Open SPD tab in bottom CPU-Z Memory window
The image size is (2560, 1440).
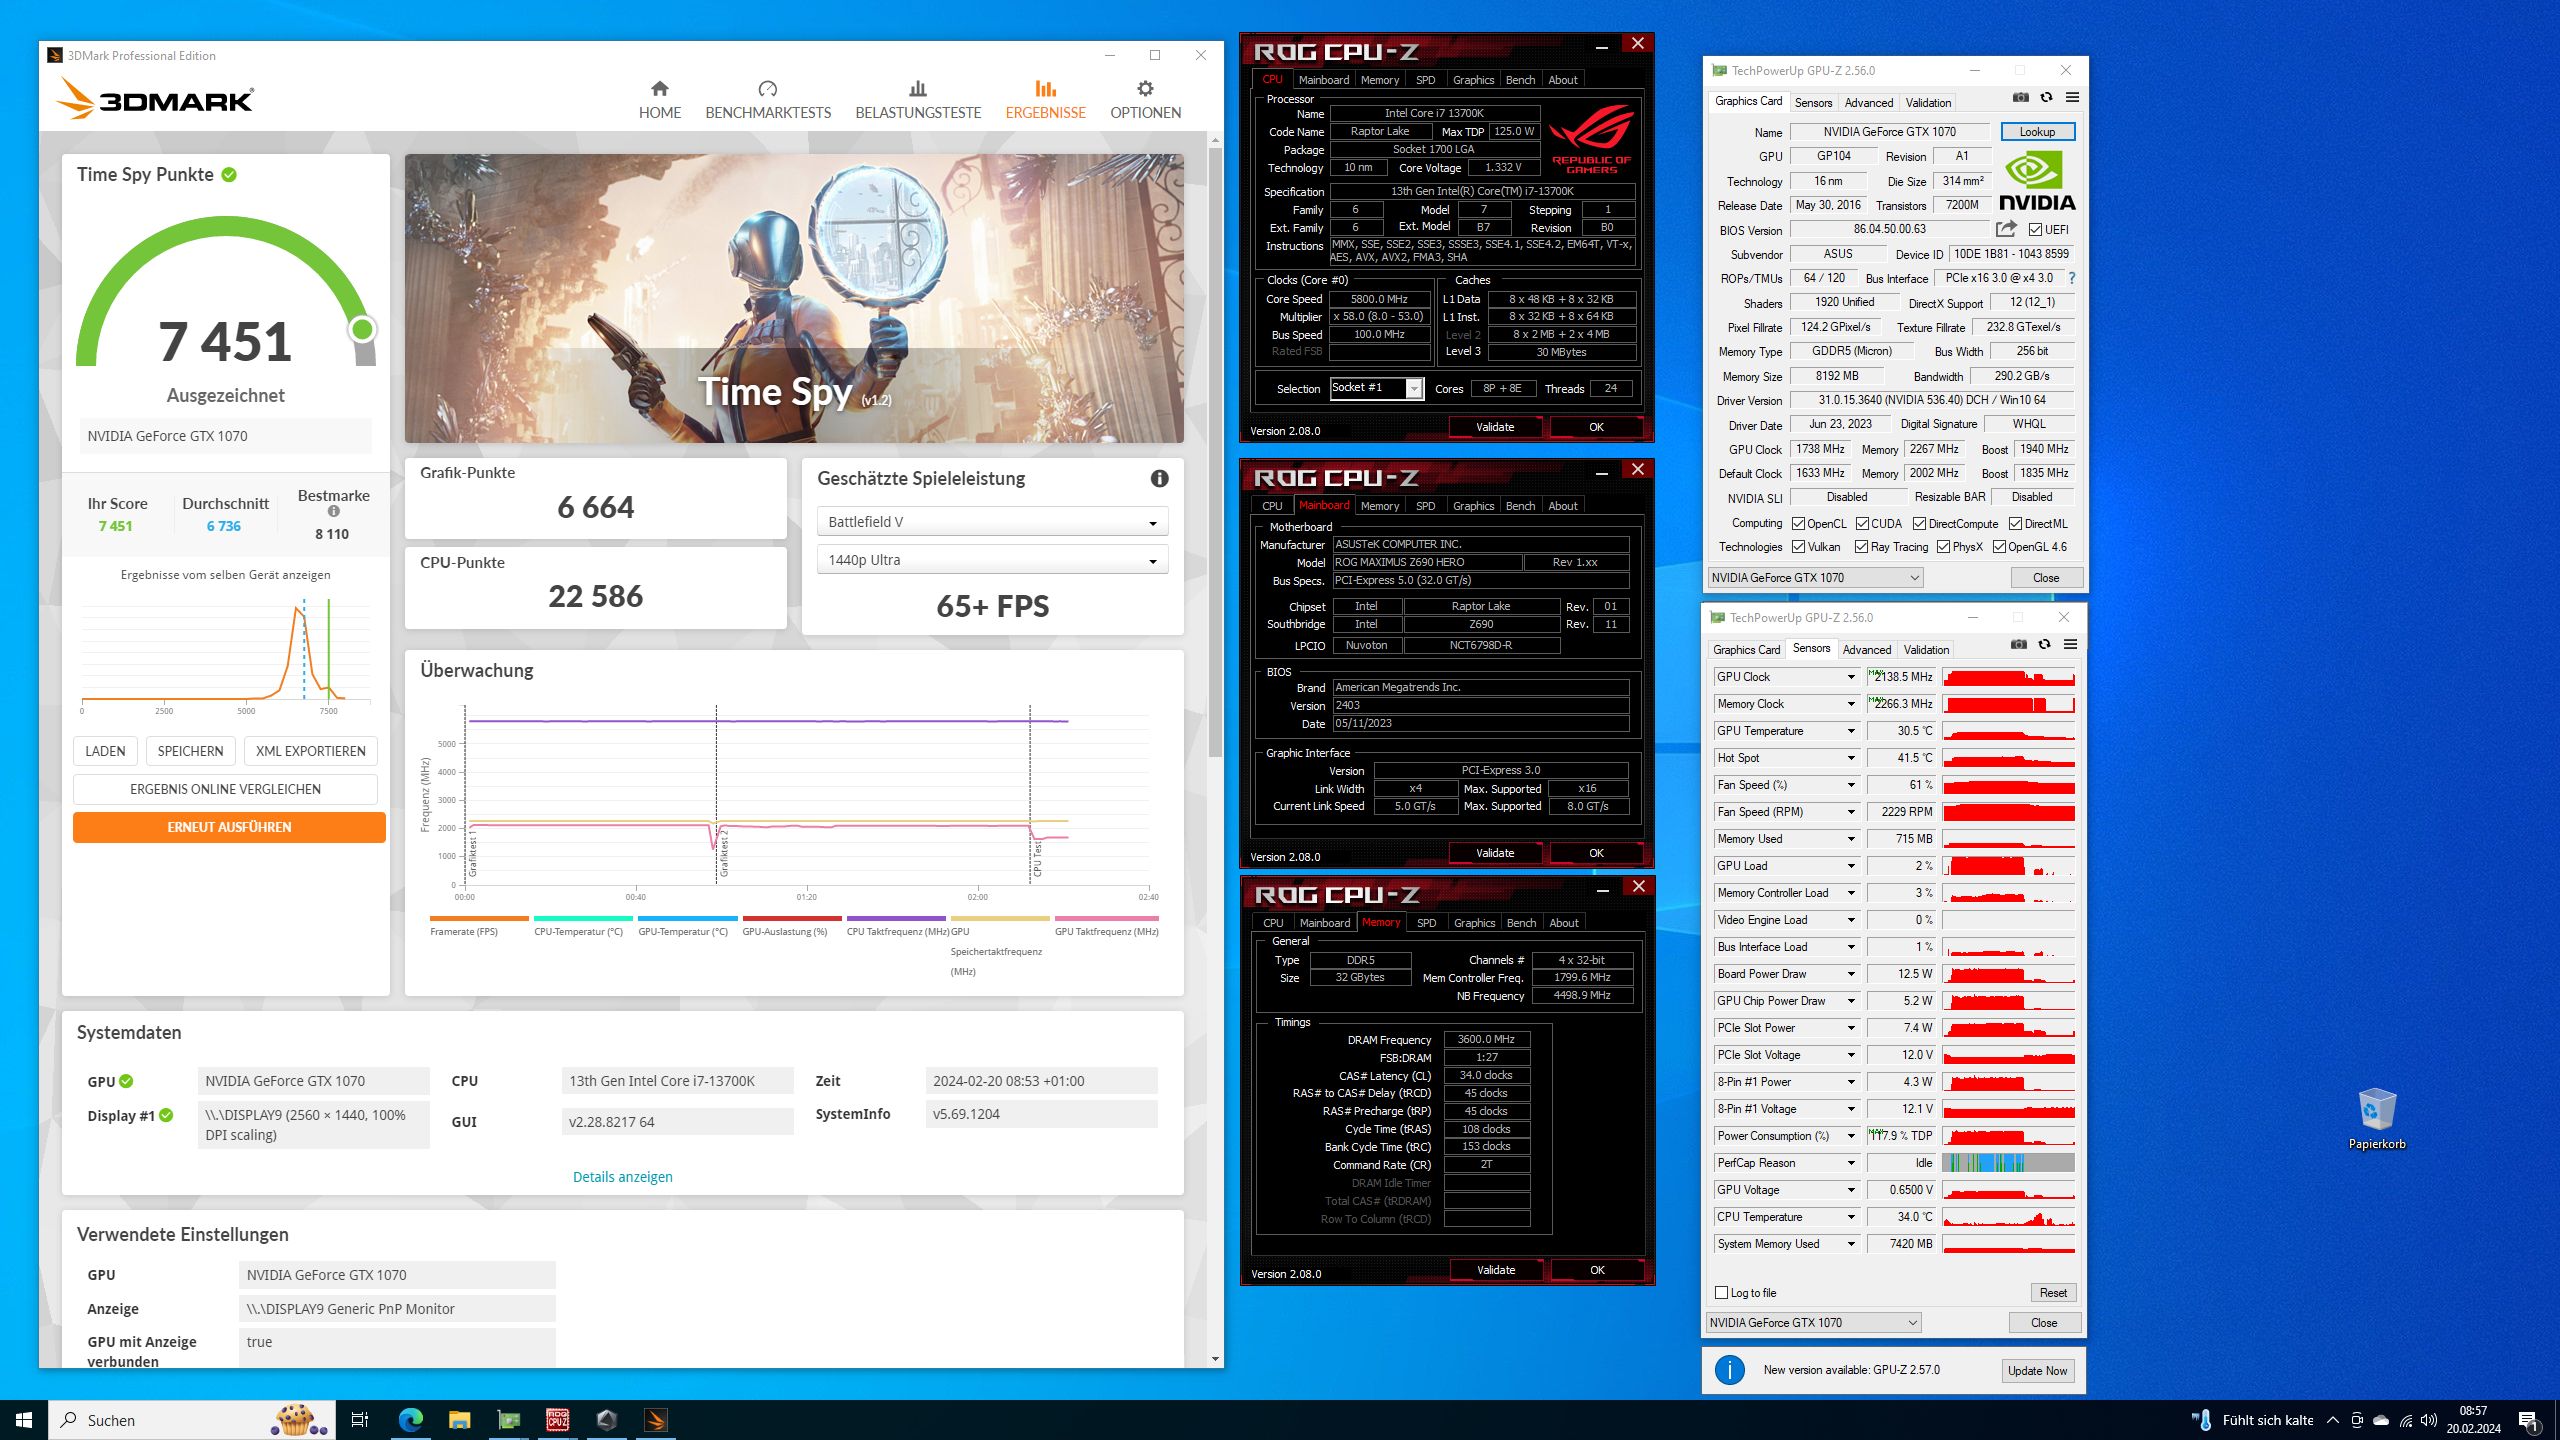point(1427,923)
